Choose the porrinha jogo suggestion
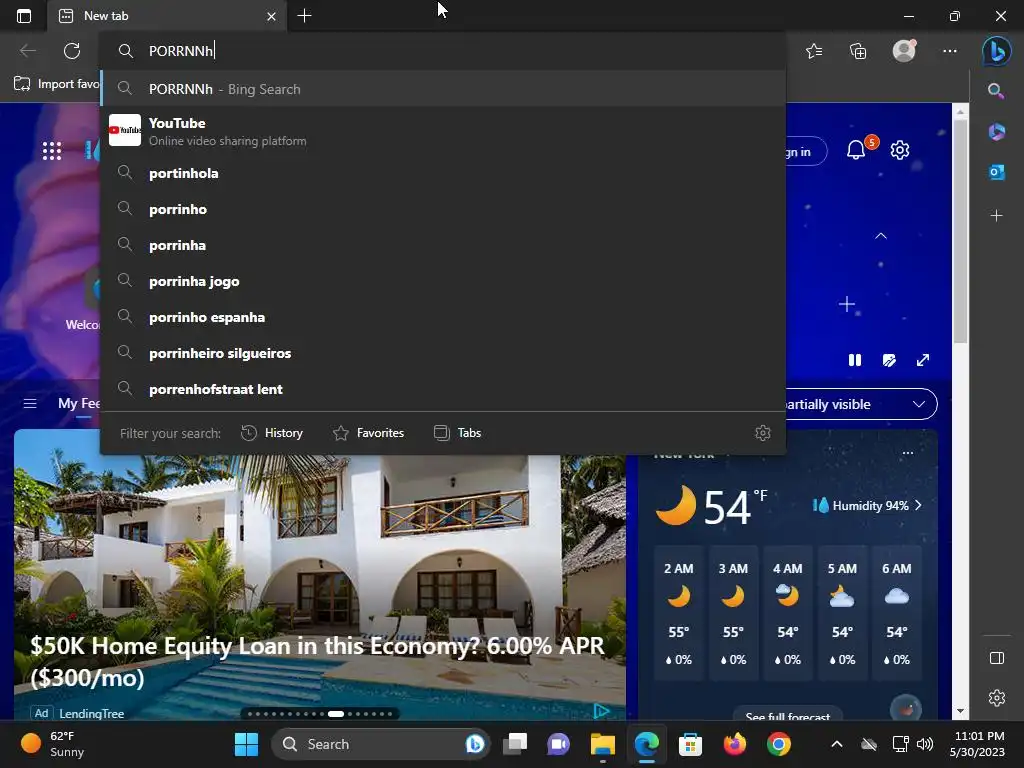The image size is (1024, 768). 443,281
